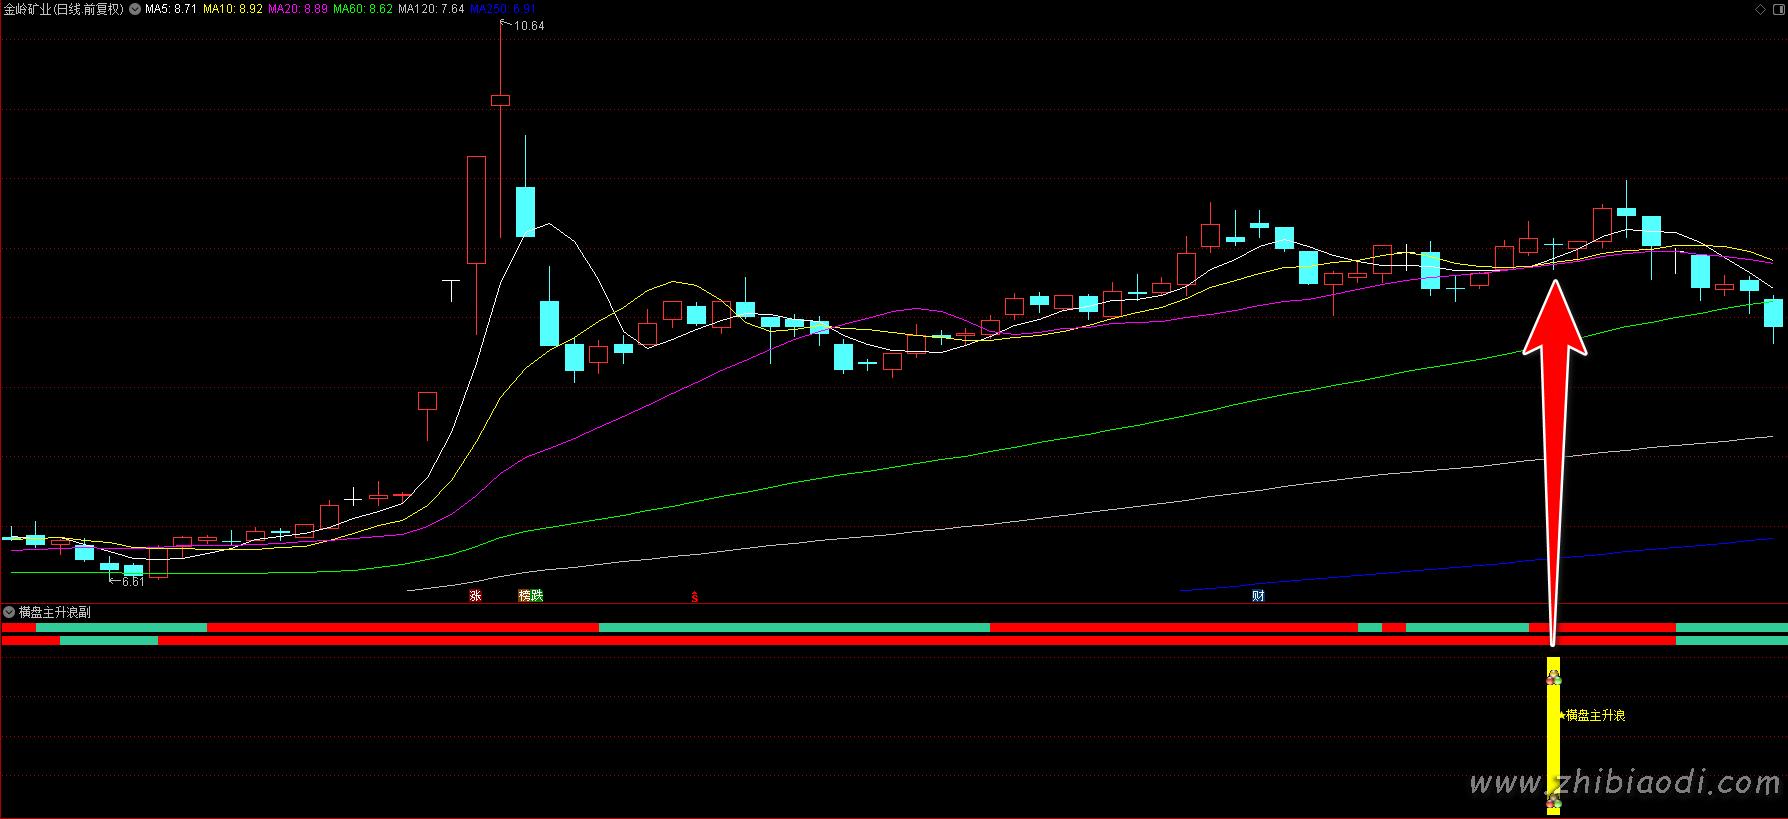
Task: Click the square window icon at top right
Action: coord(1778,9)
